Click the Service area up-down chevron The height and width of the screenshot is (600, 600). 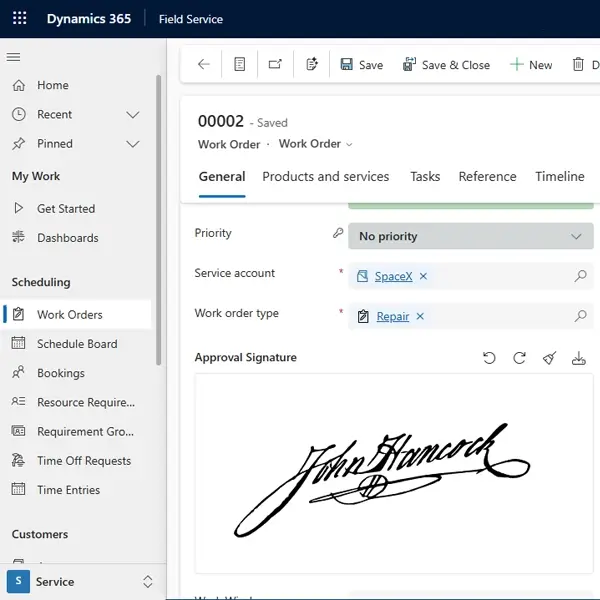point(148,582)
